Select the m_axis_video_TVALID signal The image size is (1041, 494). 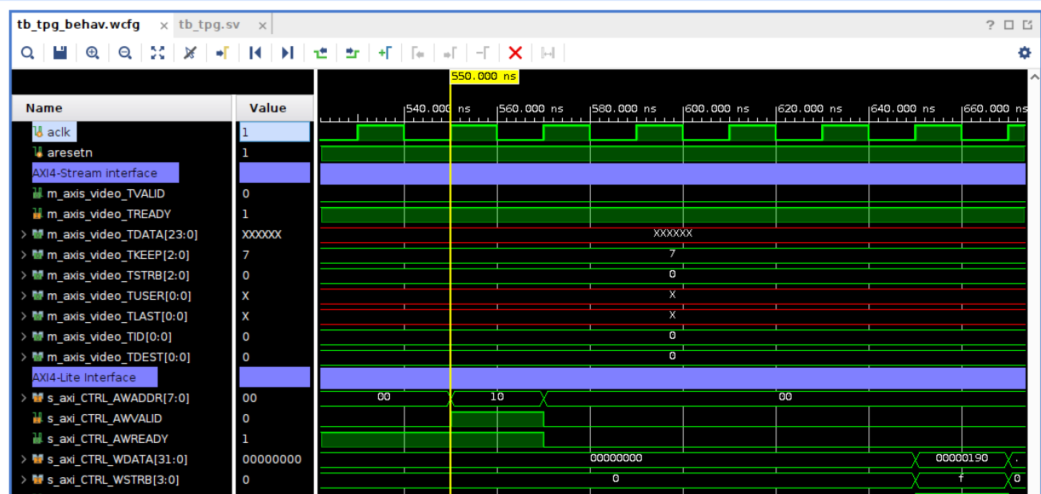tap(97, 194)
